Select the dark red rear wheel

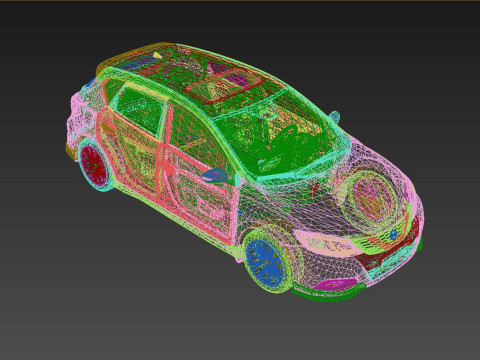(x=93, y=165)
